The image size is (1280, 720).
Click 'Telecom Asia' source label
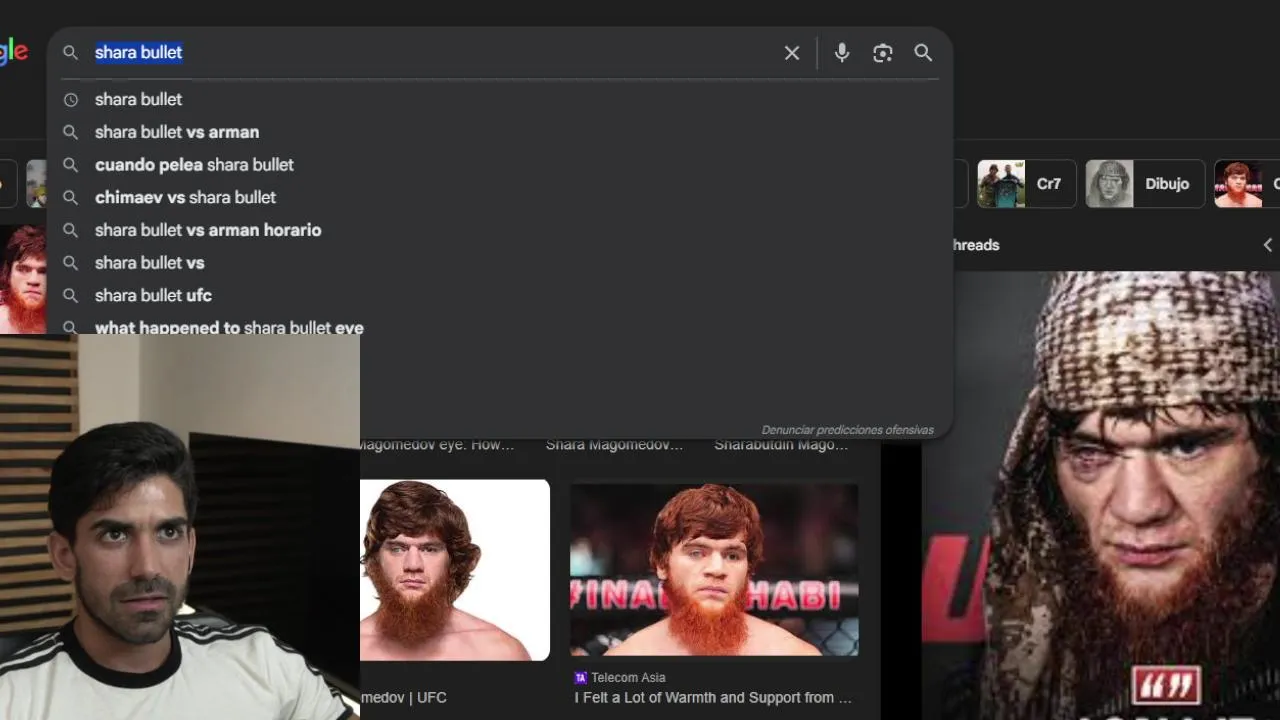click(628, 678)
